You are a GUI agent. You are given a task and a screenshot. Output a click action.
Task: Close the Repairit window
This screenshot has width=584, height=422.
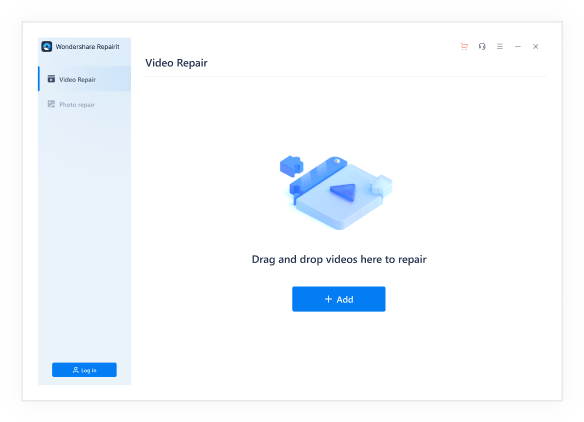536,47
